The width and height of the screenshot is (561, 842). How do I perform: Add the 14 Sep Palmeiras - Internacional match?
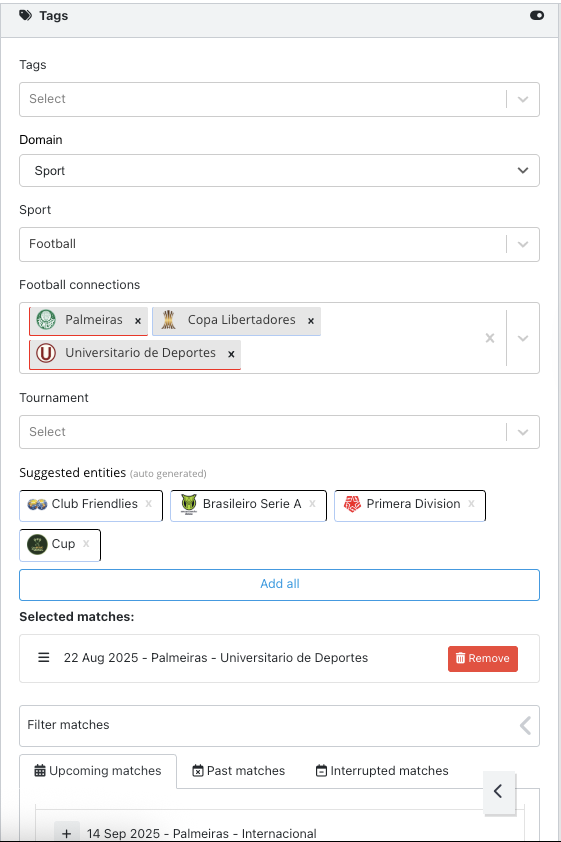(x=67, y=833)
